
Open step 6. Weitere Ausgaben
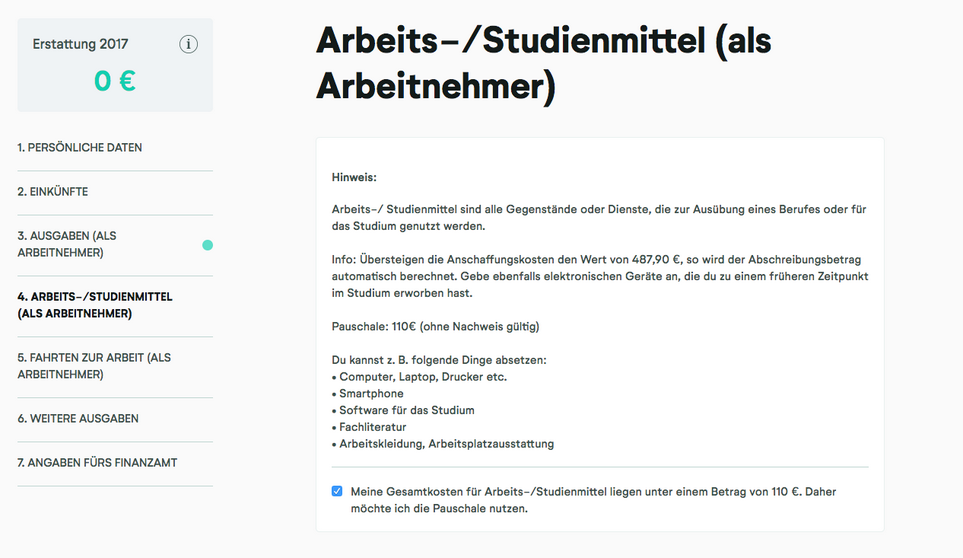pyautogui.click(x=78, y=419)
